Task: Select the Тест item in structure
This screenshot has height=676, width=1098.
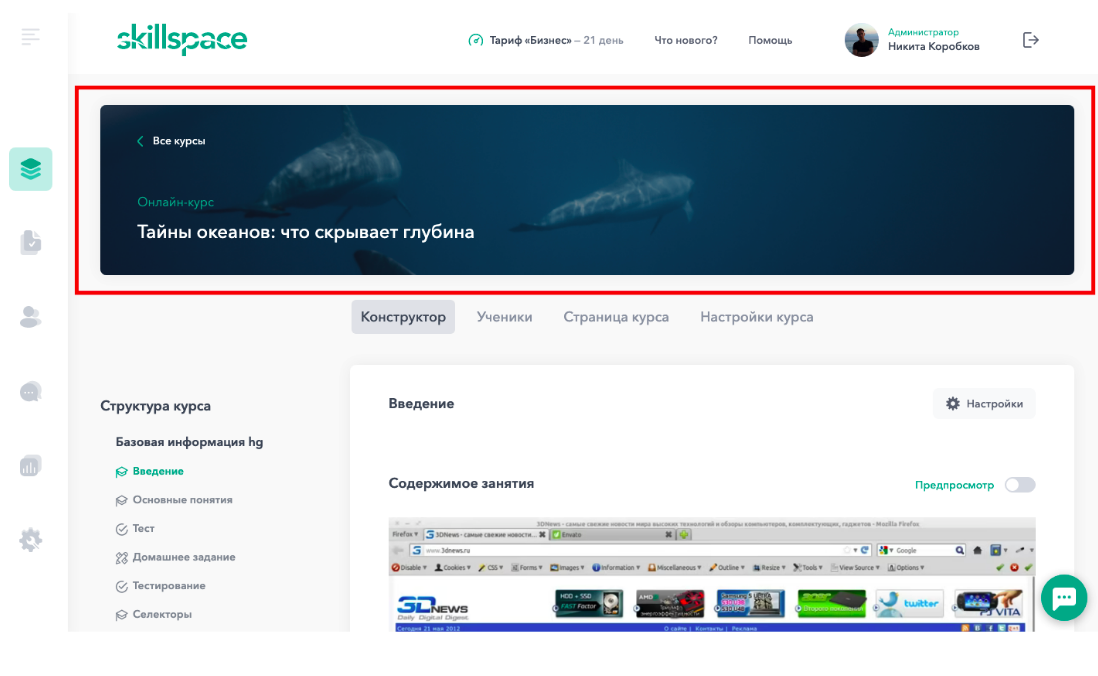Action: point(144,529)
